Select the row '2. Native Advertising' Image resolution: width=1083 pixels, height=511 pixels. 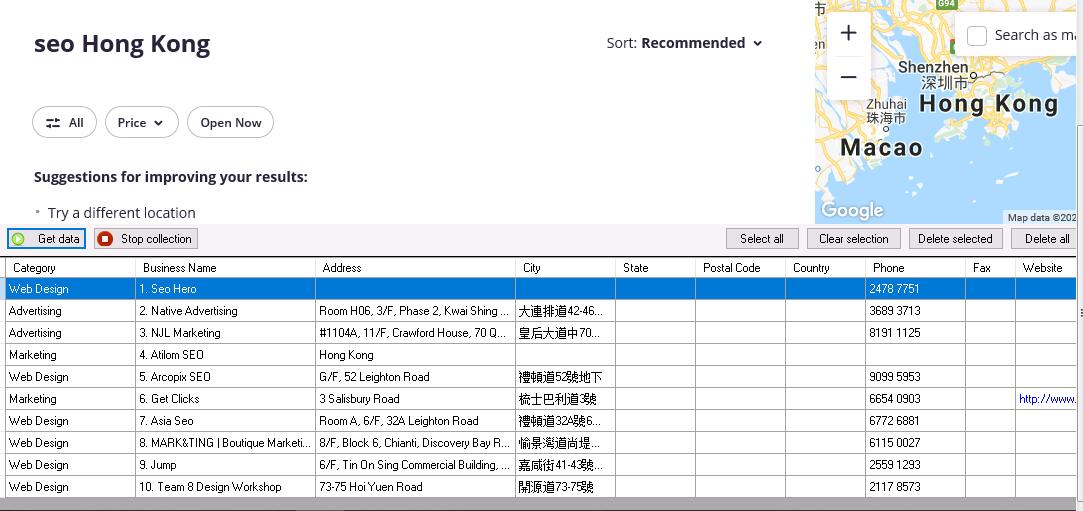click(x=541, y=311)
